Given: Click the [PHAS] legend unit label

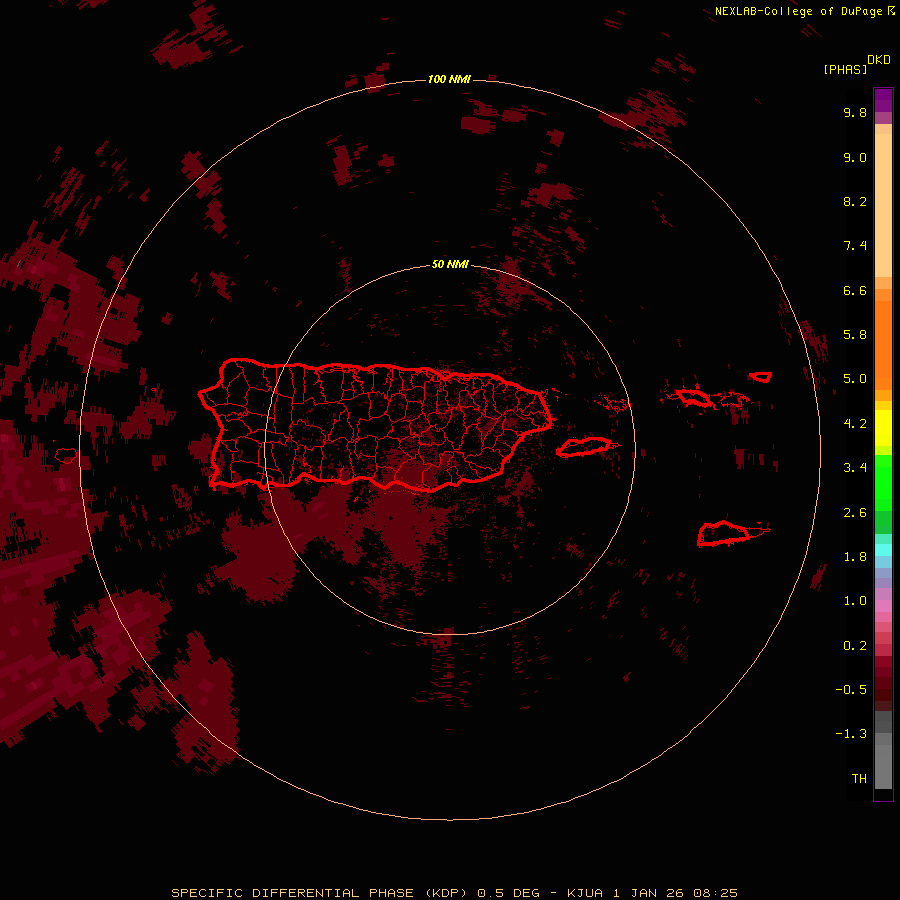Looking at the screenshot, I should [845, 69].
